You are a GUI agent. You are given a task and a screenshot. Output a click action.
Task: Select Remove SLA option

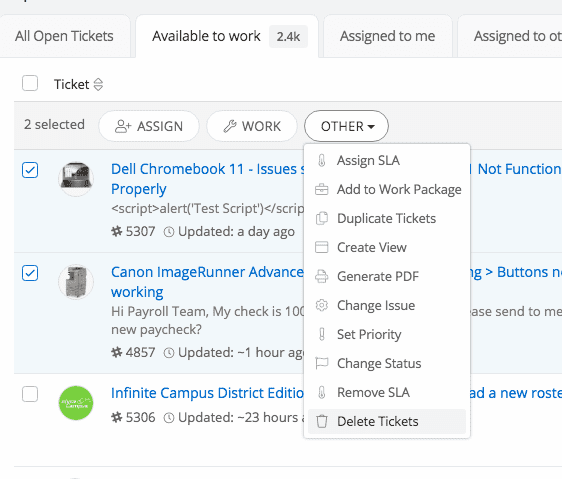click(x=387, y=393)
